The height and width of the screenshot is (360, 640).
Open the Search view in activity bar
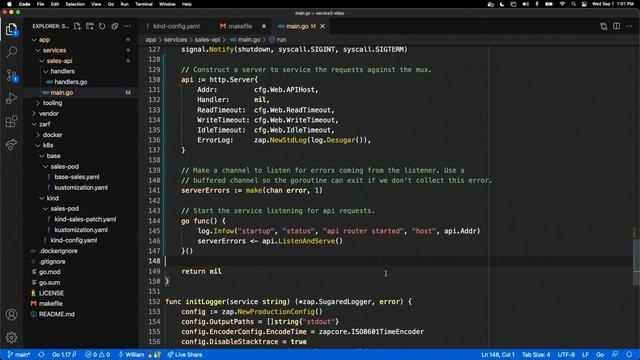[x=11, y=51]
